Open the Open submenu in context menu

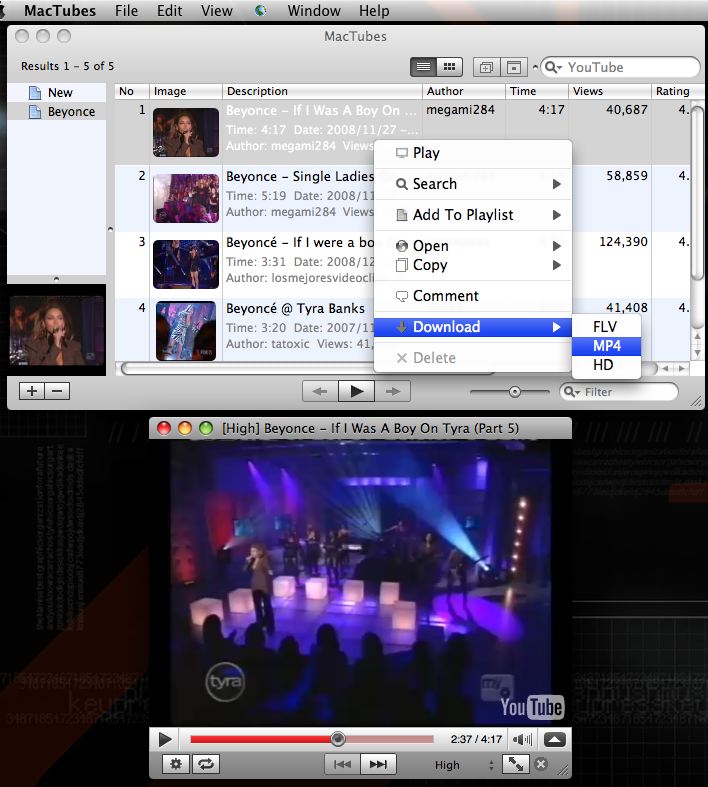pos(473,246)
